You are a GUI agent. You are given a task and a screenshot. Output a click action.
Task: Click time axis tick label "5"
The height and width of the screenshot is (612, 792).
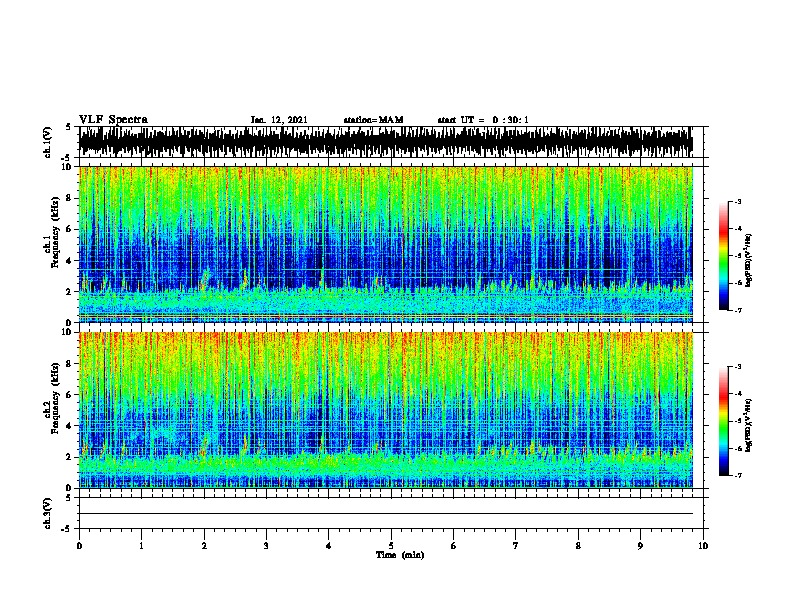pos(391,545)
